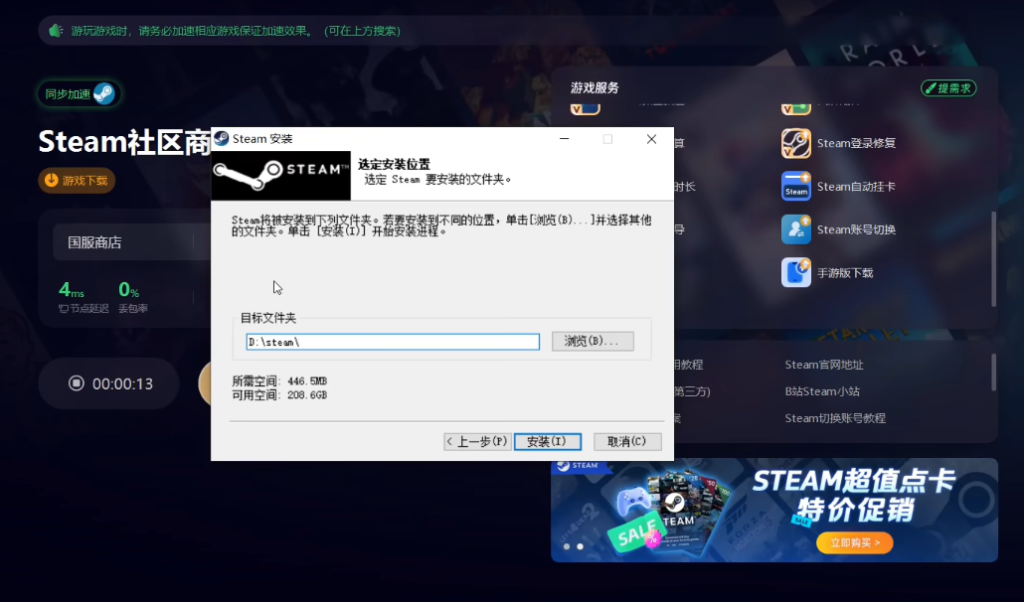1024x602 pixels.
Task: Click the 选定安装位置 heading
Action: [394, 164]
